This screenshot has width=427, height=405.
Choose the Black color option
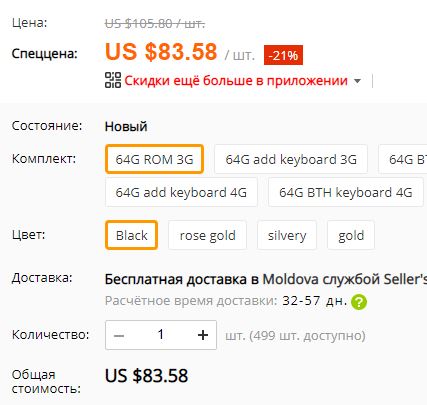(x=131, y=235)
